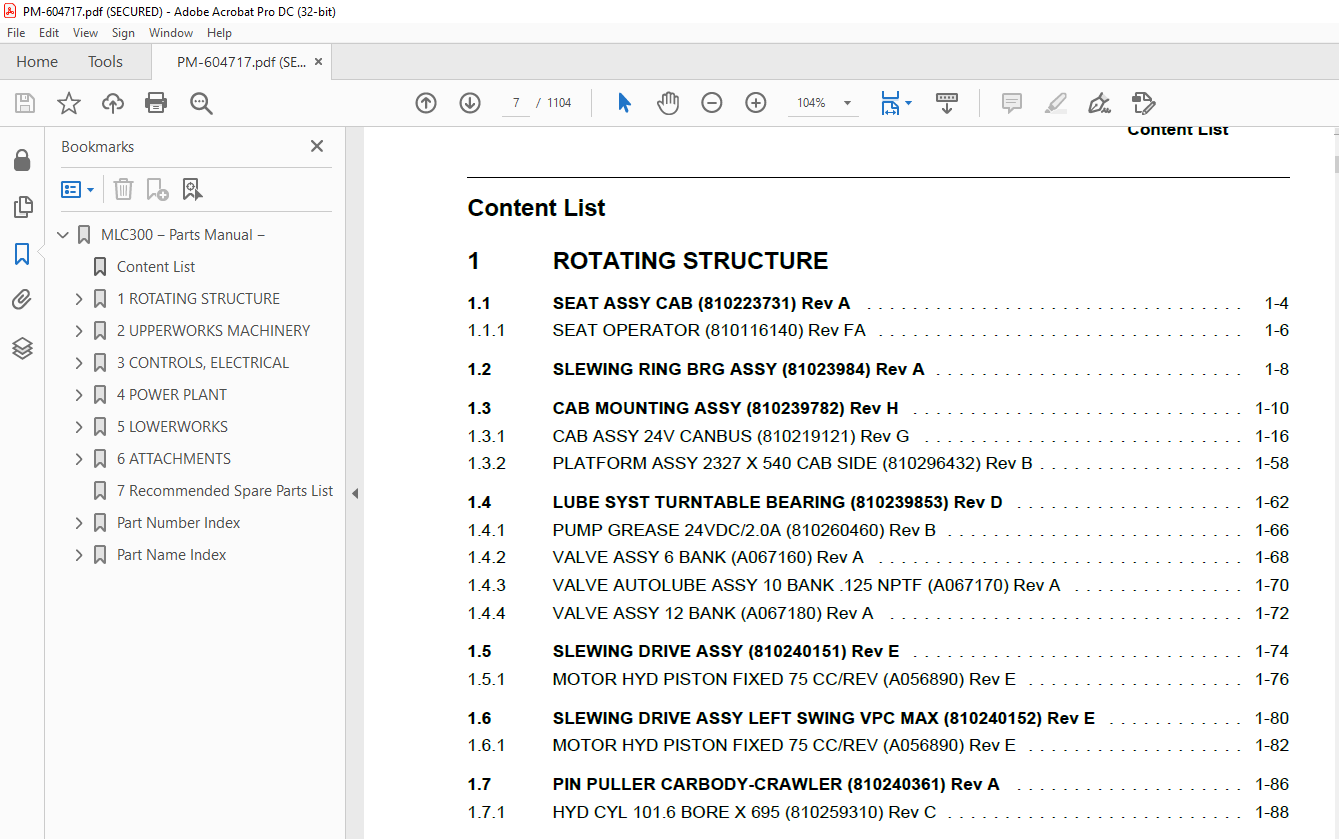Follow the LUBE SYST TURNTABLE BEARING link
This screenshot has height=839, width=1339.
(x=777, y=502)
